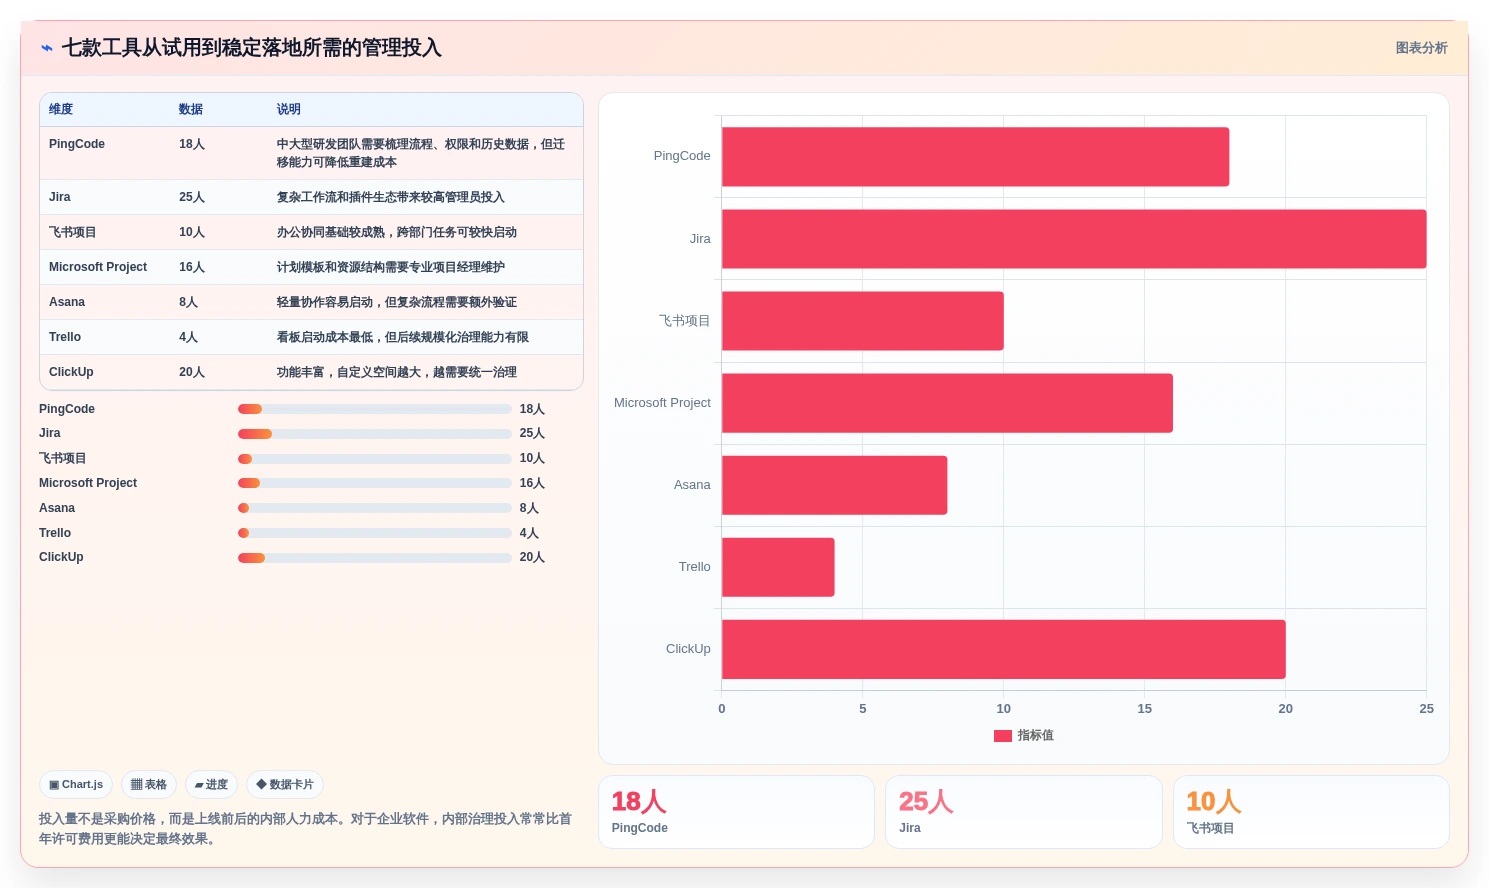The height and width of the screenshot is (888, 1489).
Task: Select the 数据卡片 tag chip
Action: [x=285, y=785]
